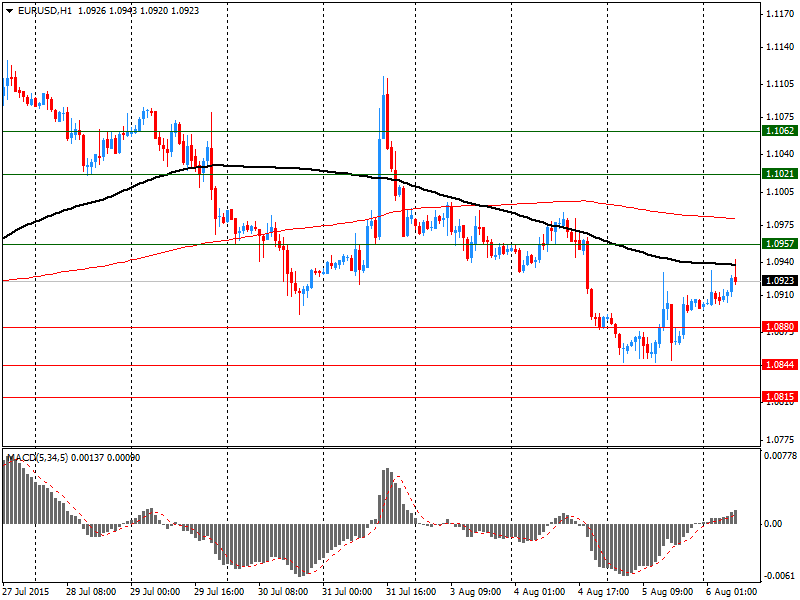Click the 29 Jul 00:00 time label
Image resolution: width=800 pixels, height=600 pixels.
pyautogui.click(x=155, y=592)
